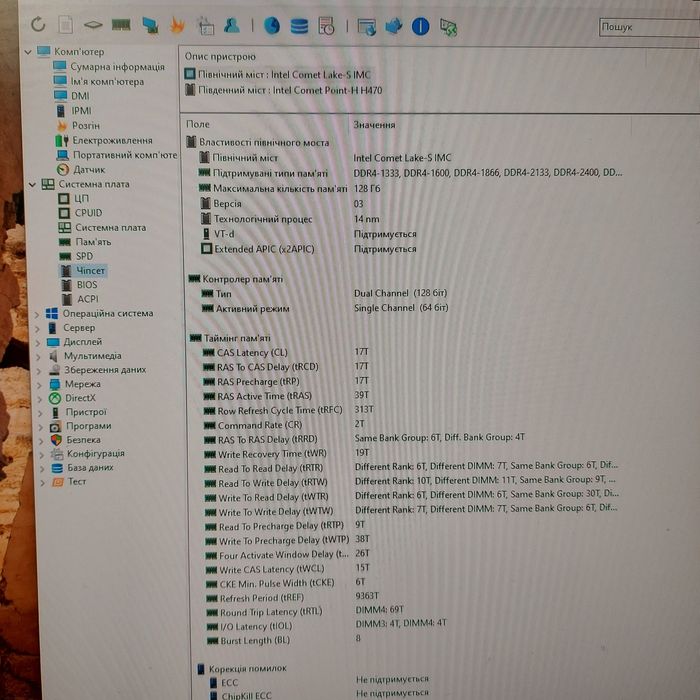700x700 pixels.
Task: Expand the Мультимедіа tree node
Action: click(x=38, y=357)
